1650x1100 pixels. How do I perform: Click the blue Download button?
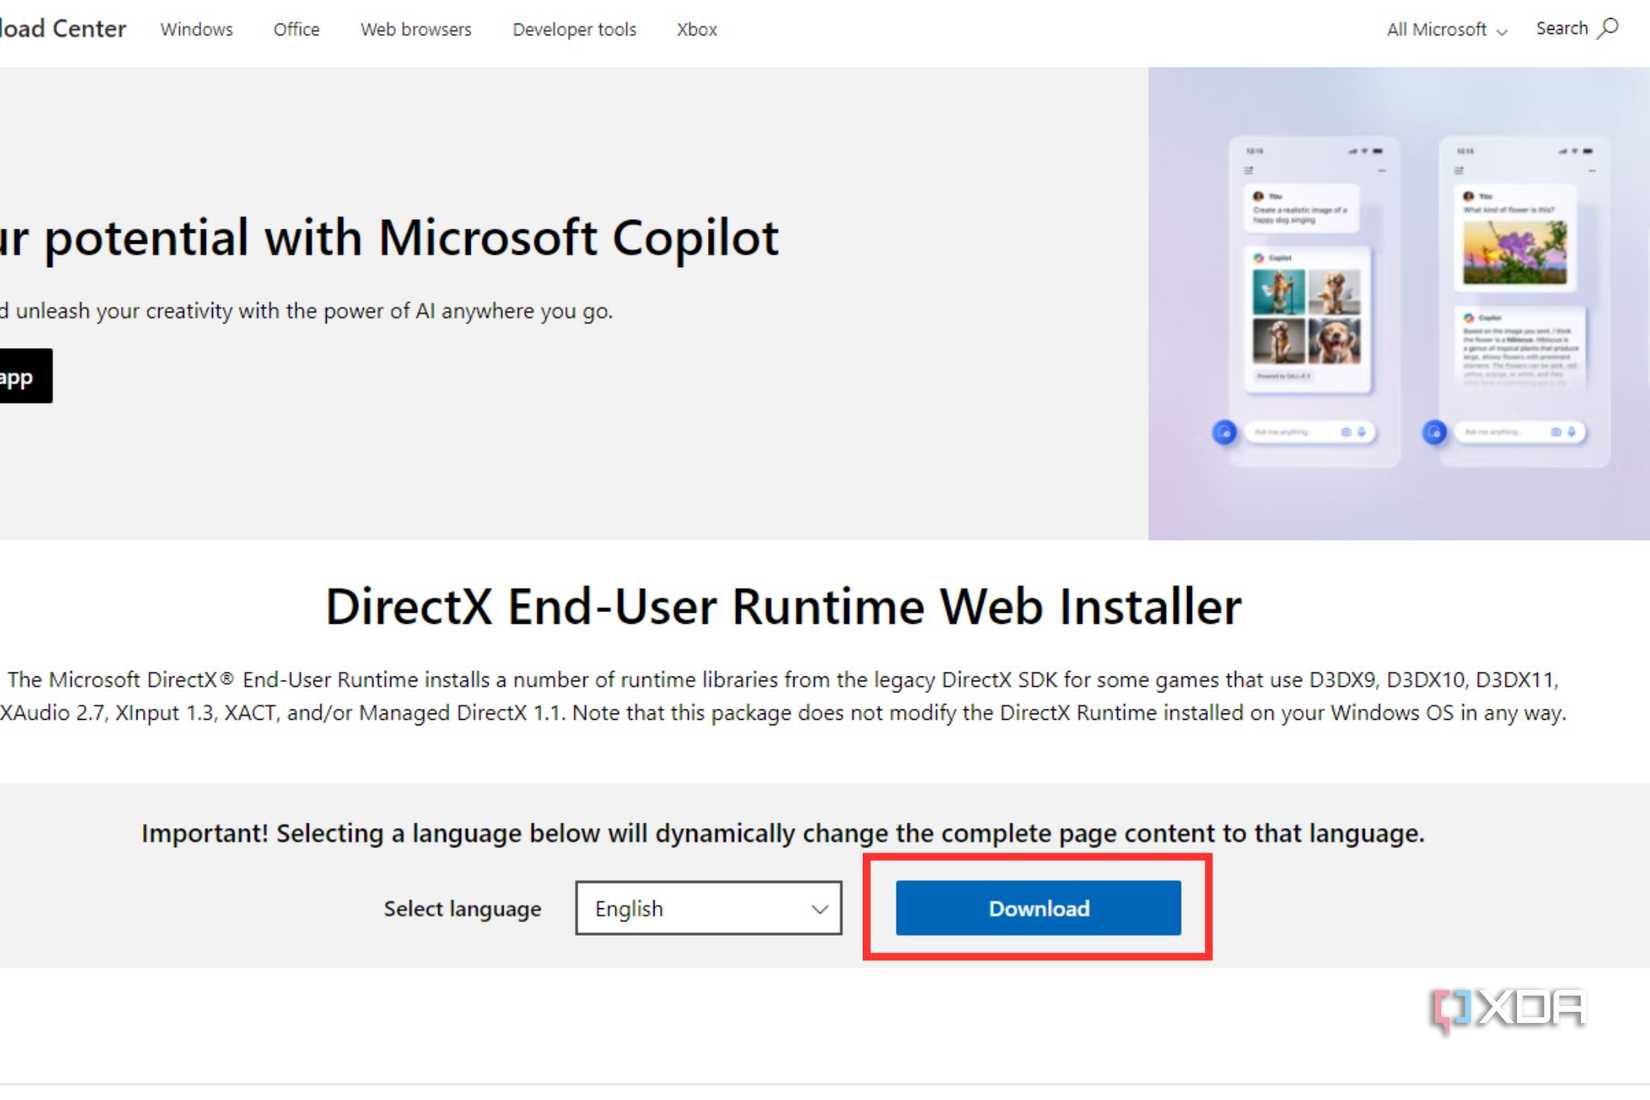1038,908
